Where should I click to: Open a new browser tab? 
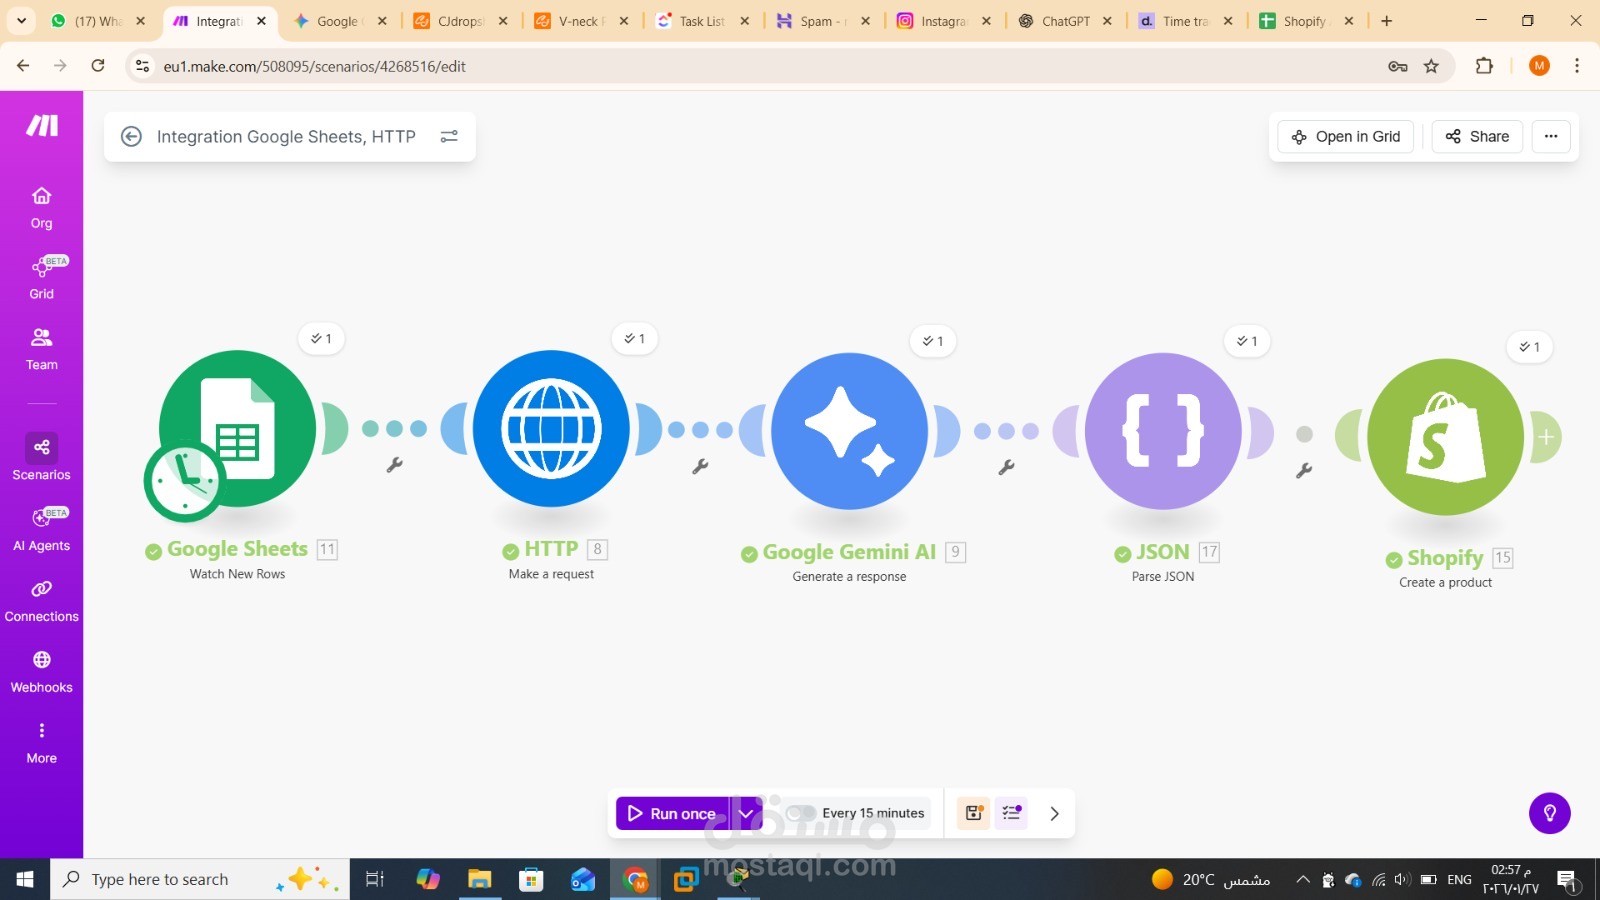tap(1386, 21)
